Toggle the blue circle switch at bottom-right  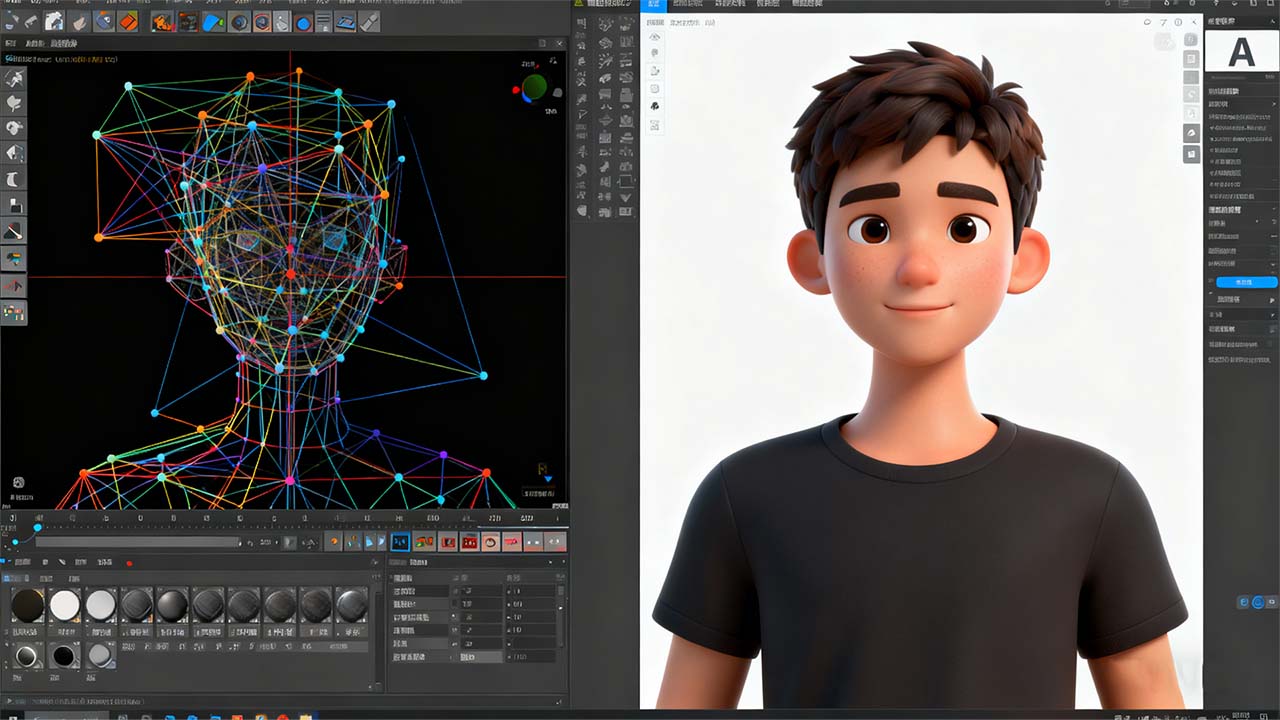1257,602
